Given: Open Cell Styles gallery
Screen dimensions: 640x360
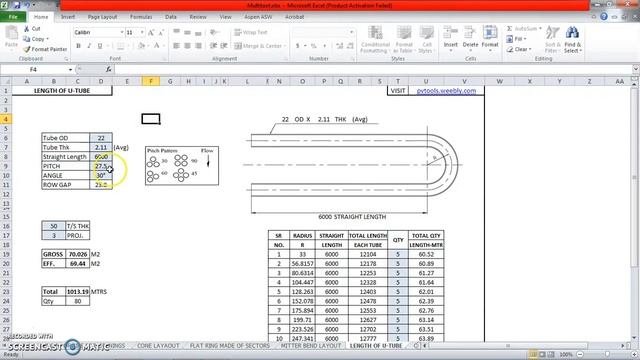Looking at the screenshot, I should [x=427, y=39].
